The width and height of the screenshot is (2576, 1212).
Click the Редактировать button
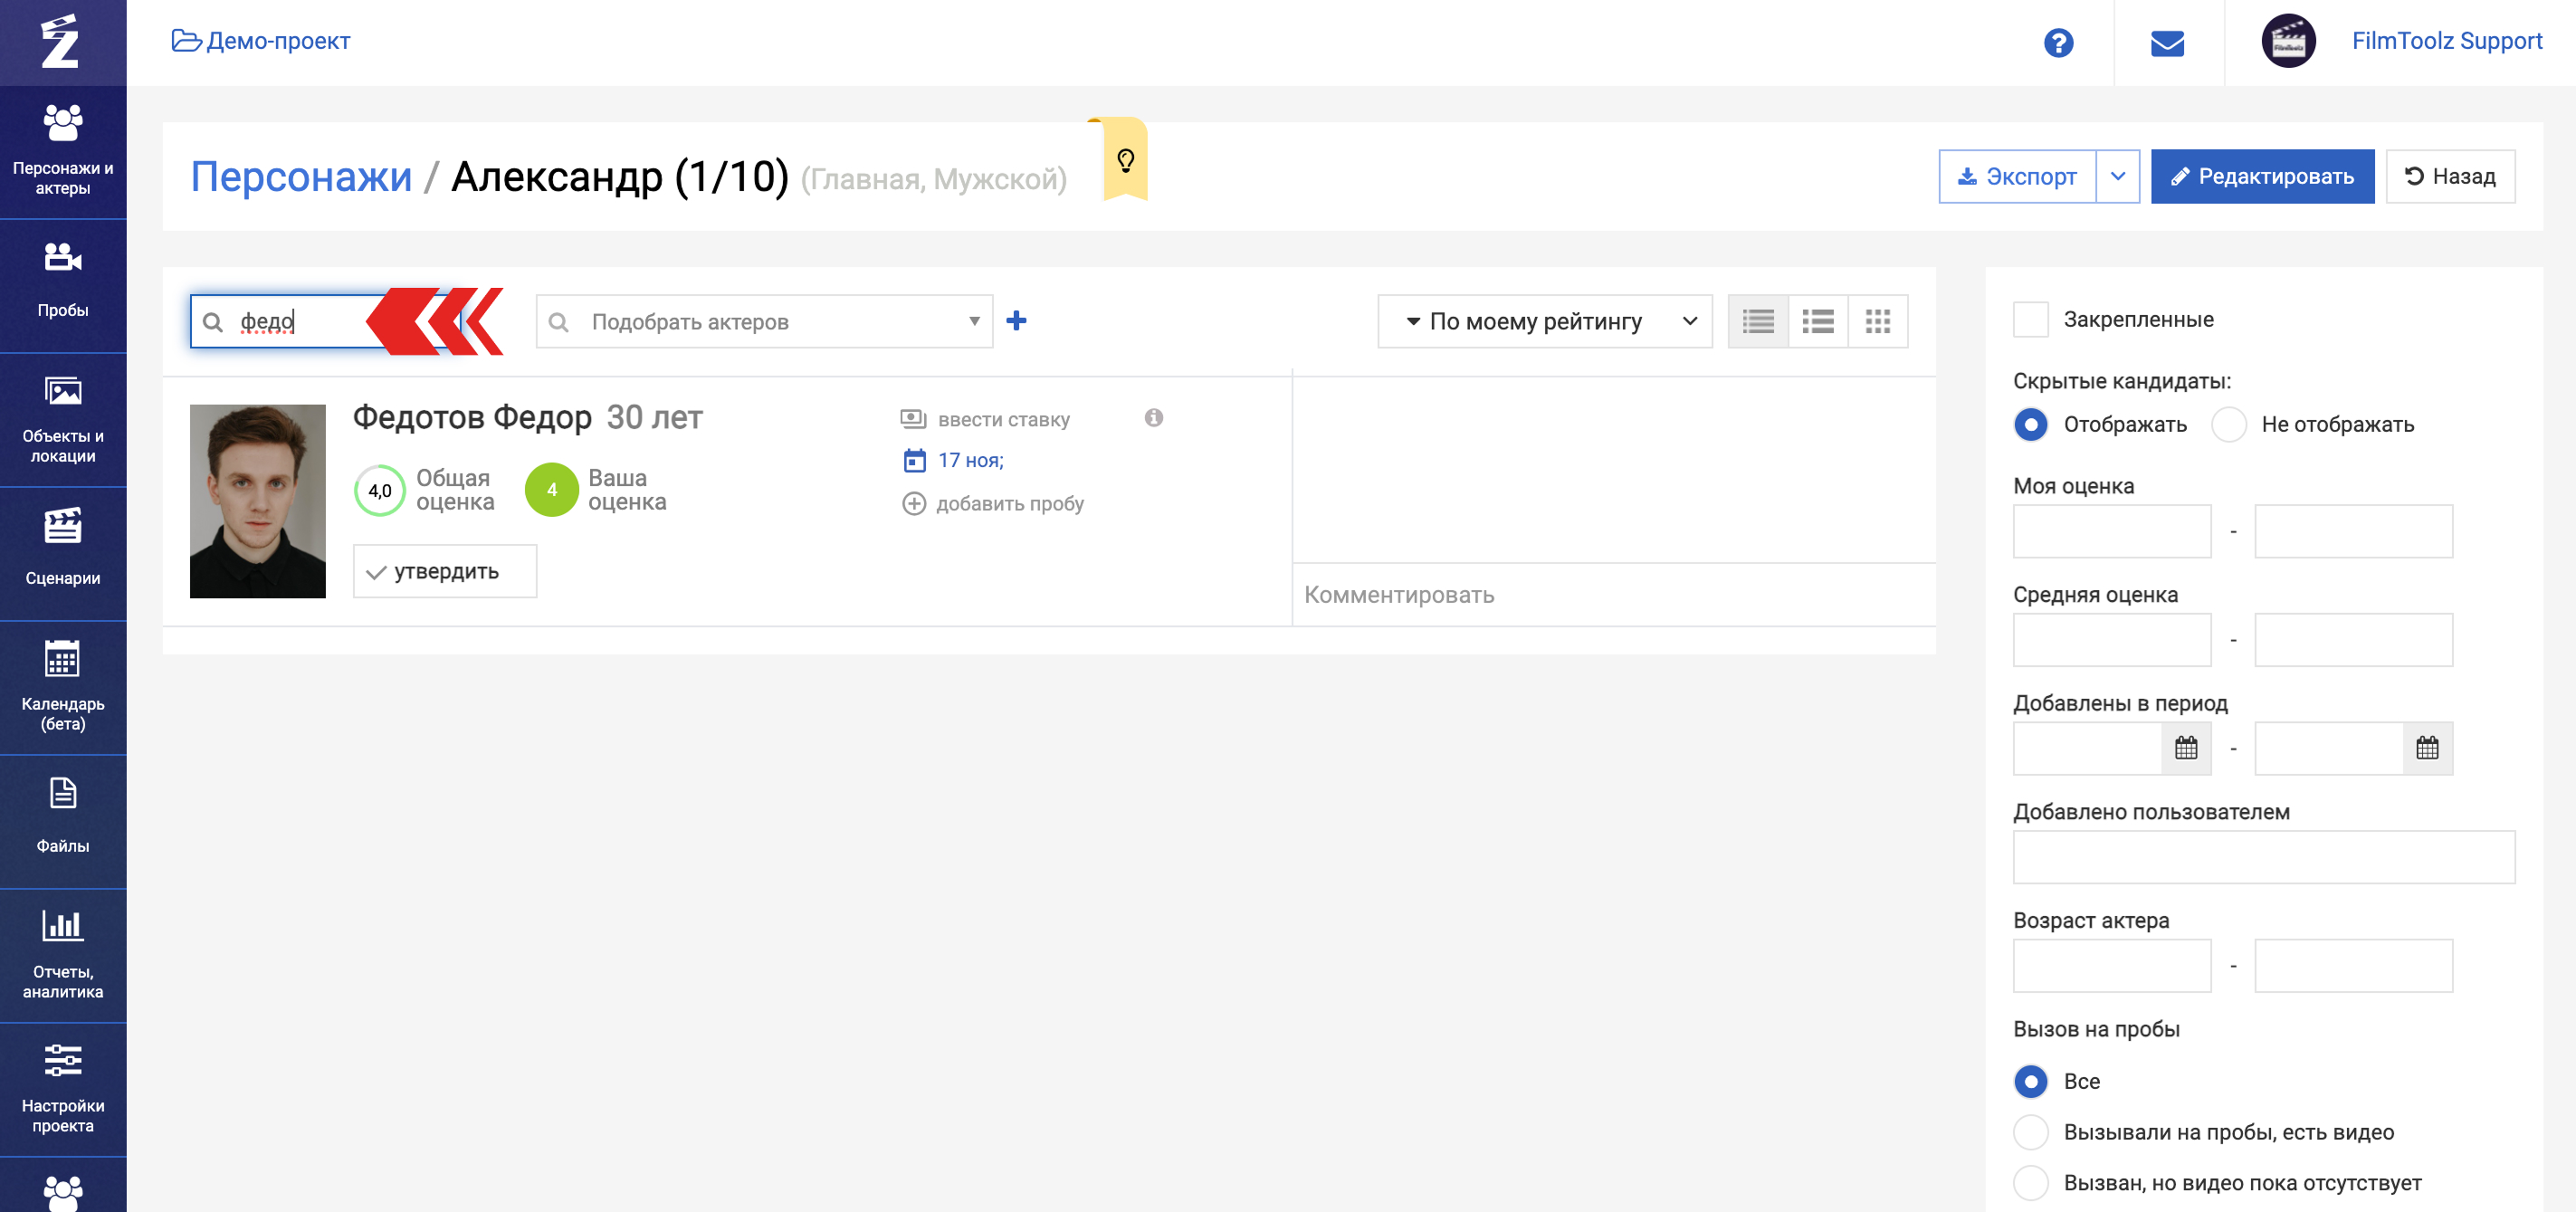click(x=2262, y=177)
